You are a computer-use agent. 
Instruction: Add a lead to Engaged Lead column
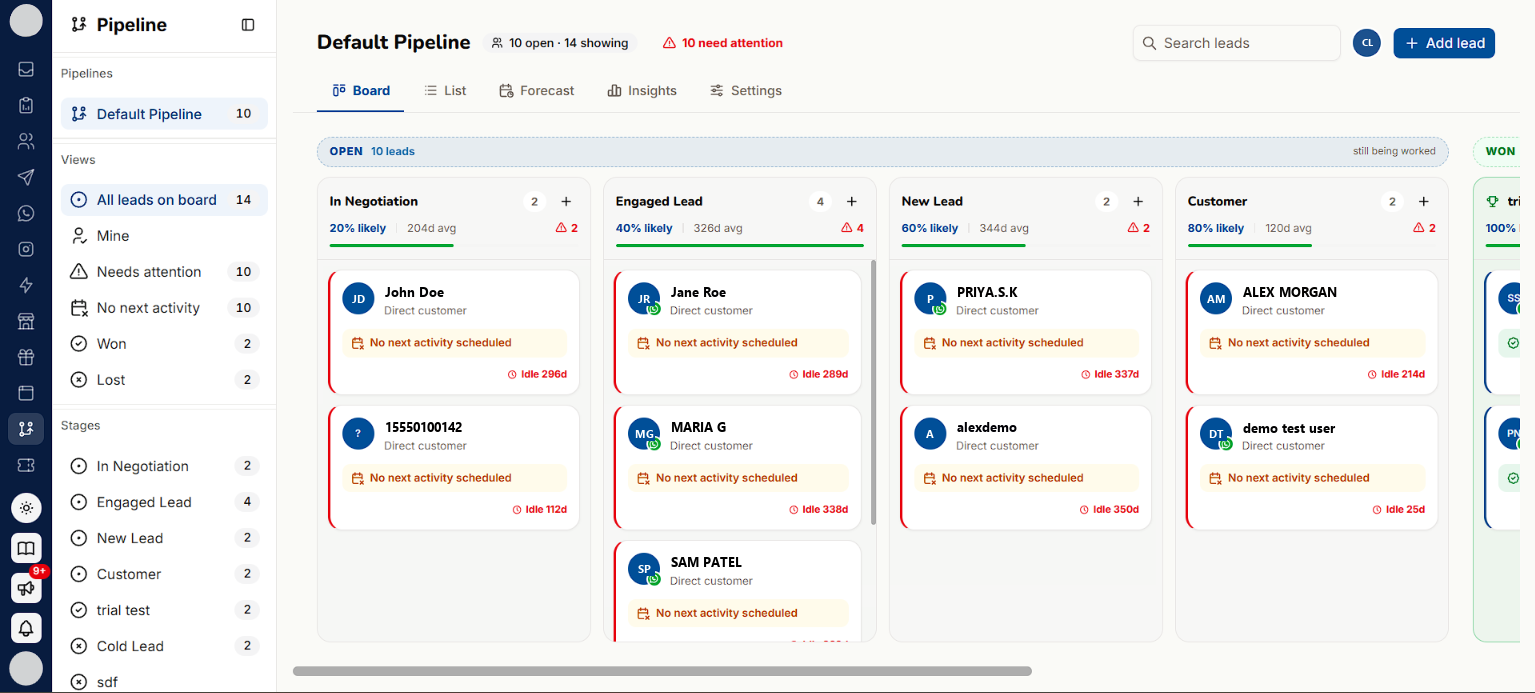click(852, 202)
